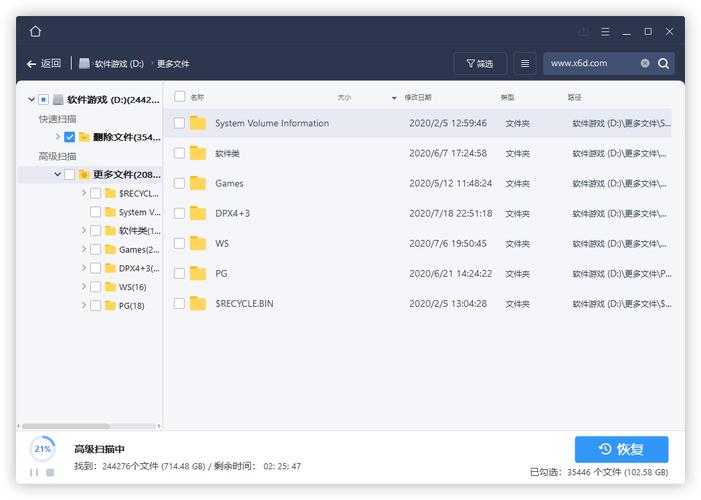
Task: Click the share/export icon in title bar
Action: tap(583, 32)
